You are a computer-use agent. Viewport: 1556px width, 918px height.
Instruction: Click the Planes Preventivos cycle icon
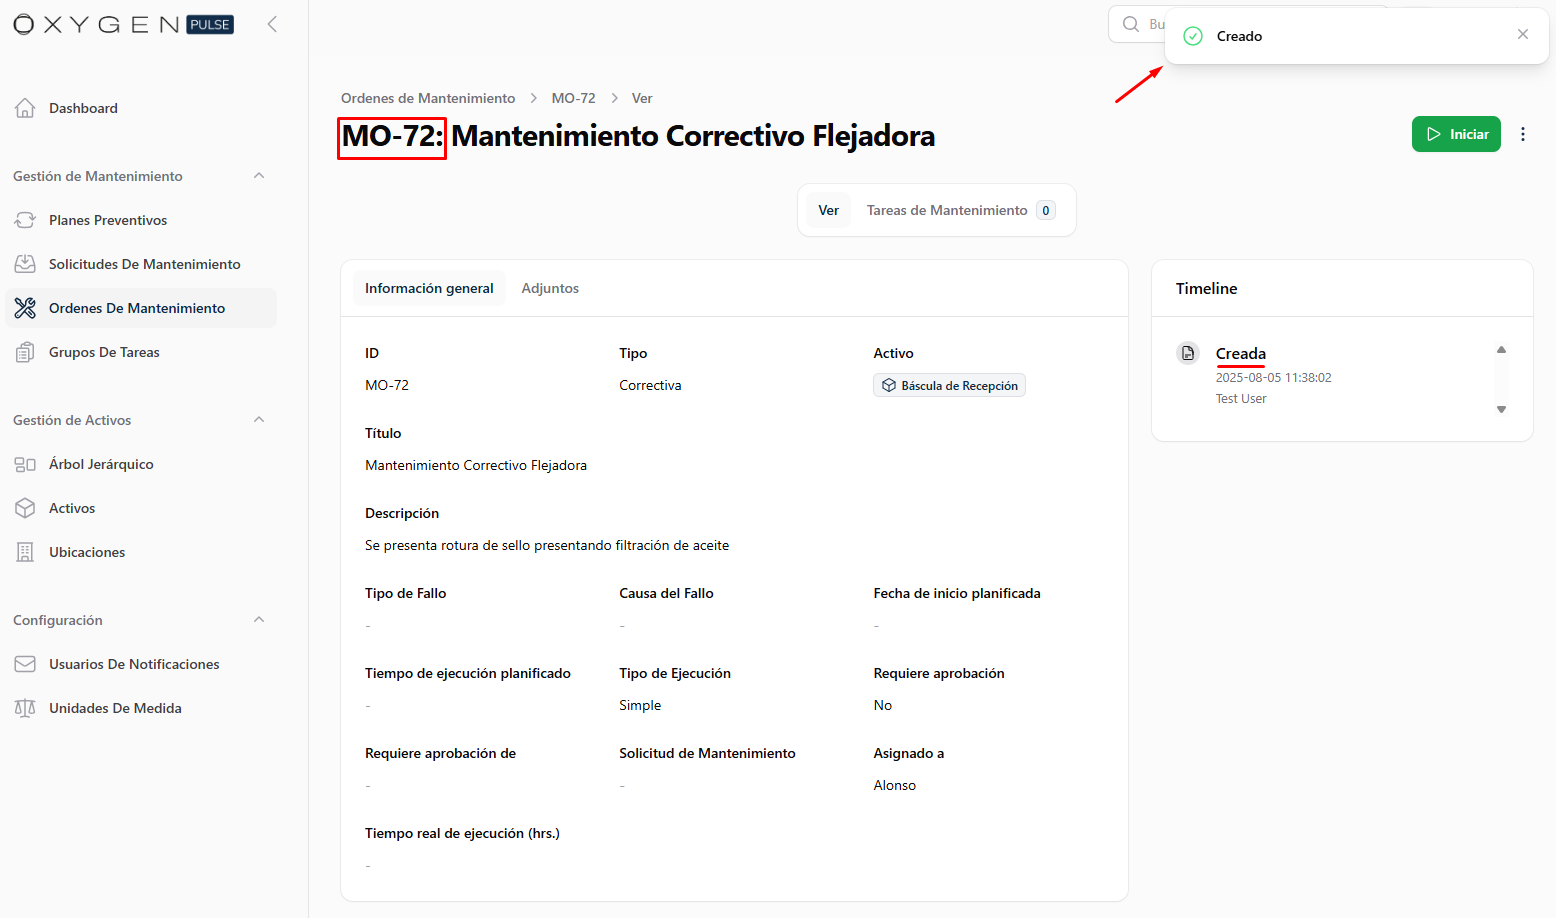click(x=25, y=220)
